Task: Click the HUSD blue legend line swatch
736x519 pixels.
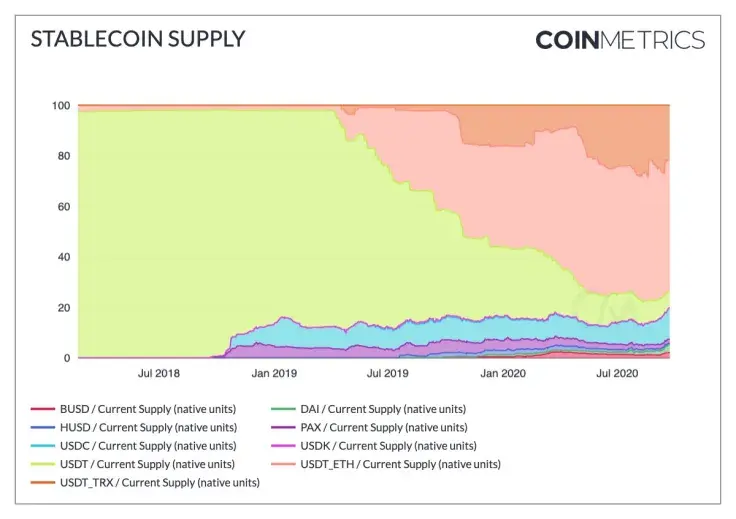Action: [x=43, y=427]
